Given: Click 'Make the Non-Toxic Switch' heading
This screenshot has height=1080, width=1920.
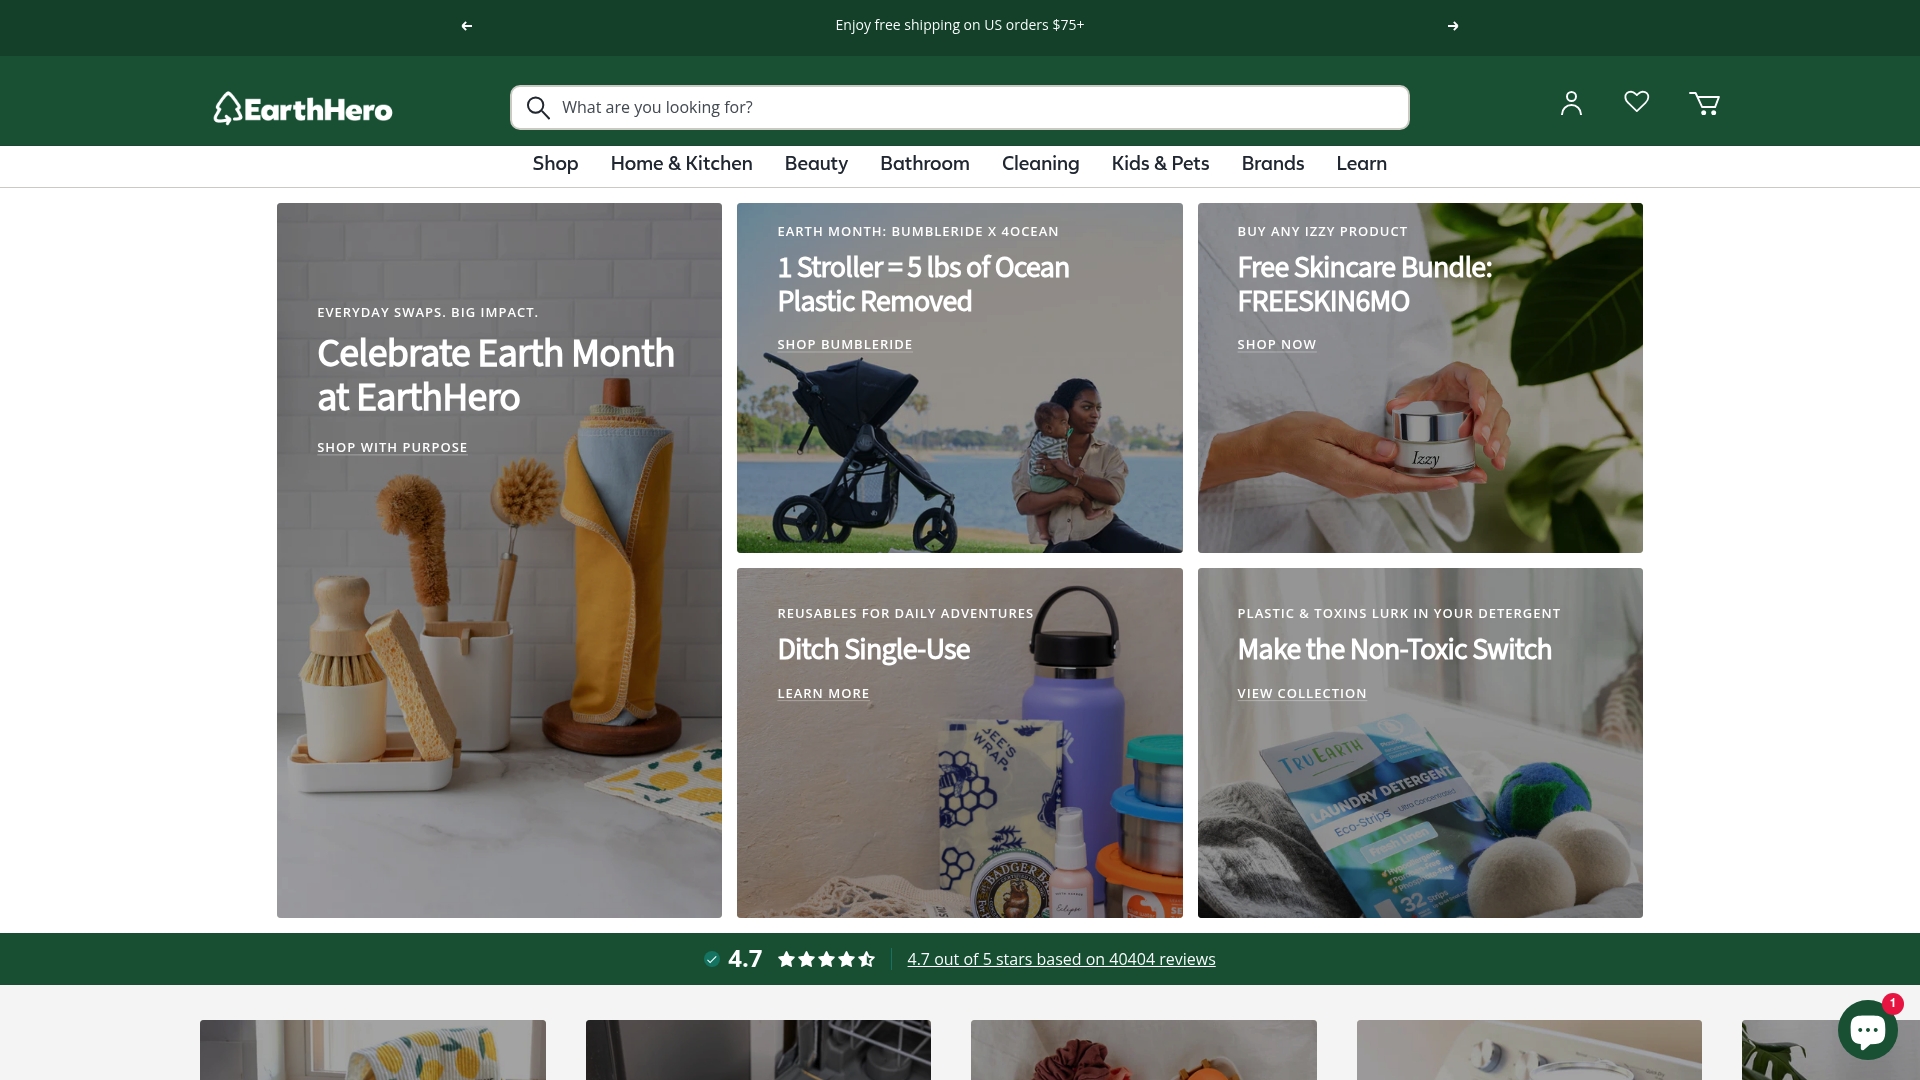Looking at the screenshot, I should tap(1394, 650).
